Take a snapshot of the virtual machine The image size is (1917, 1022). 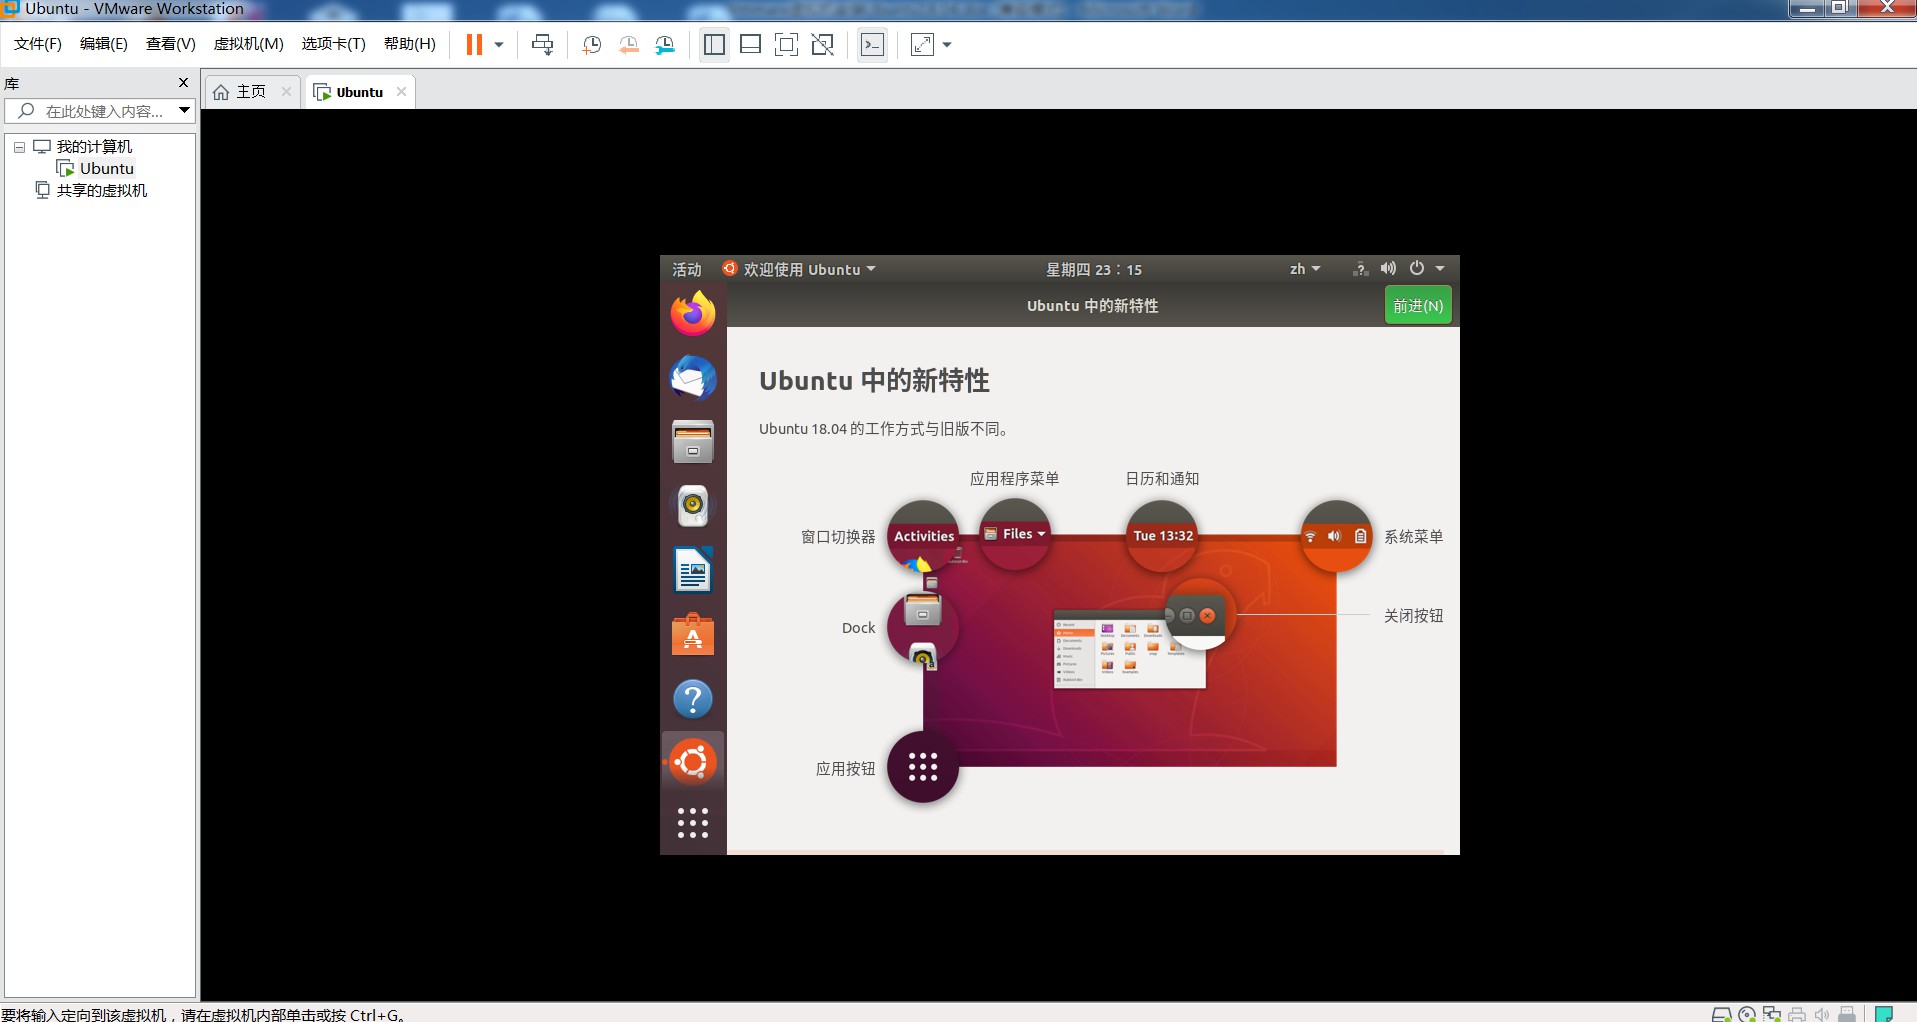click(592, 45)
